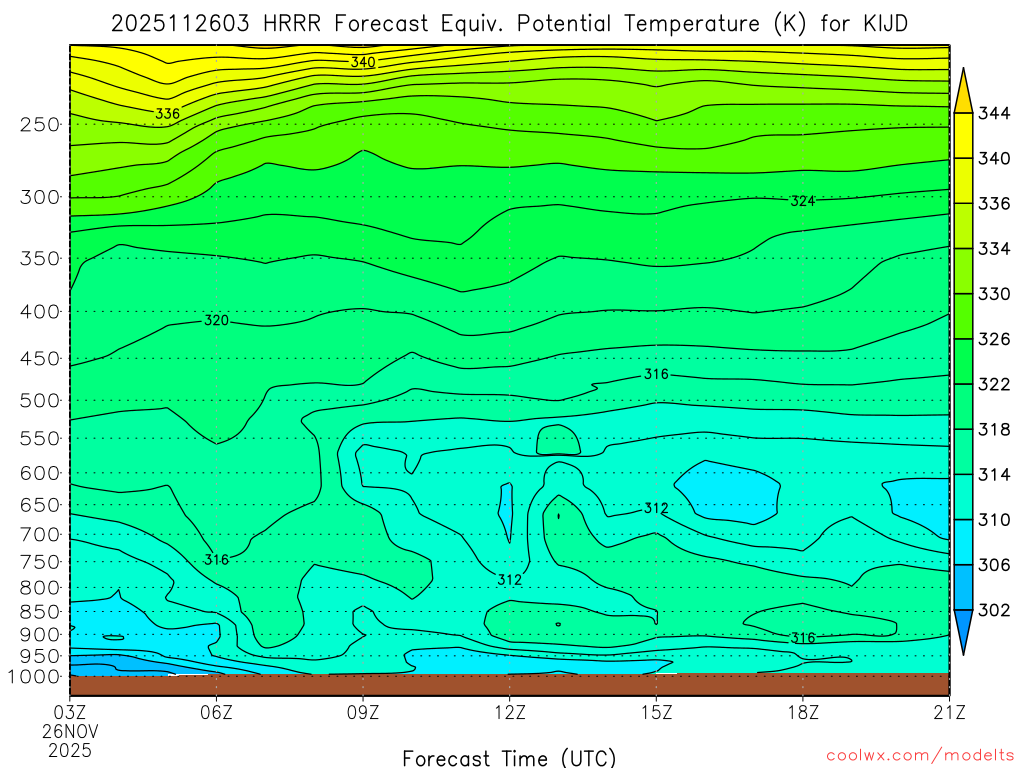Click the 1000 pressure level axis label
This screenshot has height=768, width=1024.
point(35,677)
